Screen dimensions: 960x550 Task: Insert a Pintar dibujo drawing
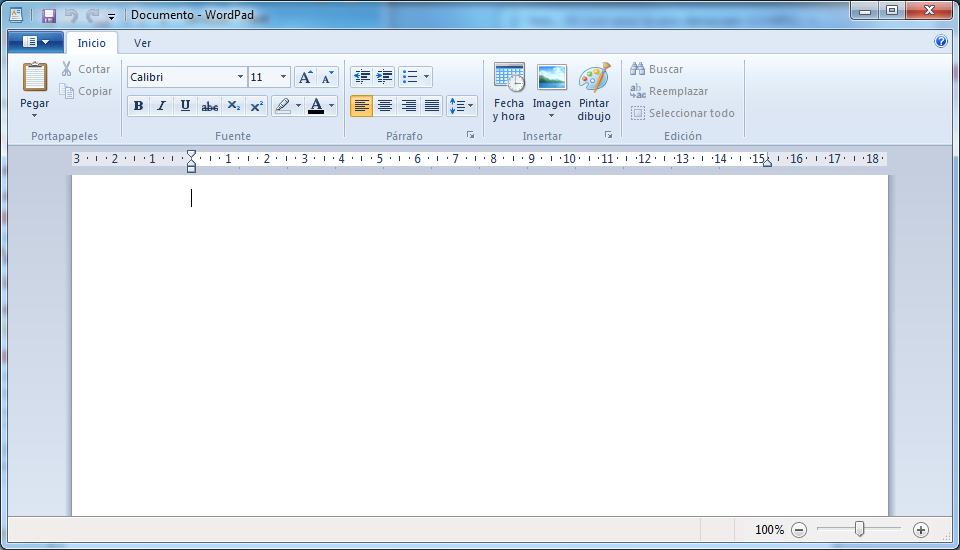point(594,92)
